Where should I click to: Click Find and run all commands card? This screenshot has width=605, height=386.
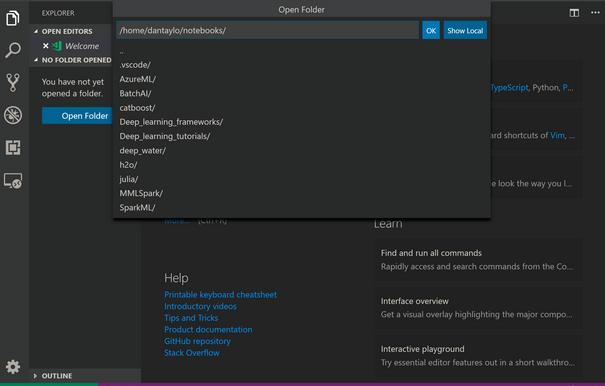[478, 260]
